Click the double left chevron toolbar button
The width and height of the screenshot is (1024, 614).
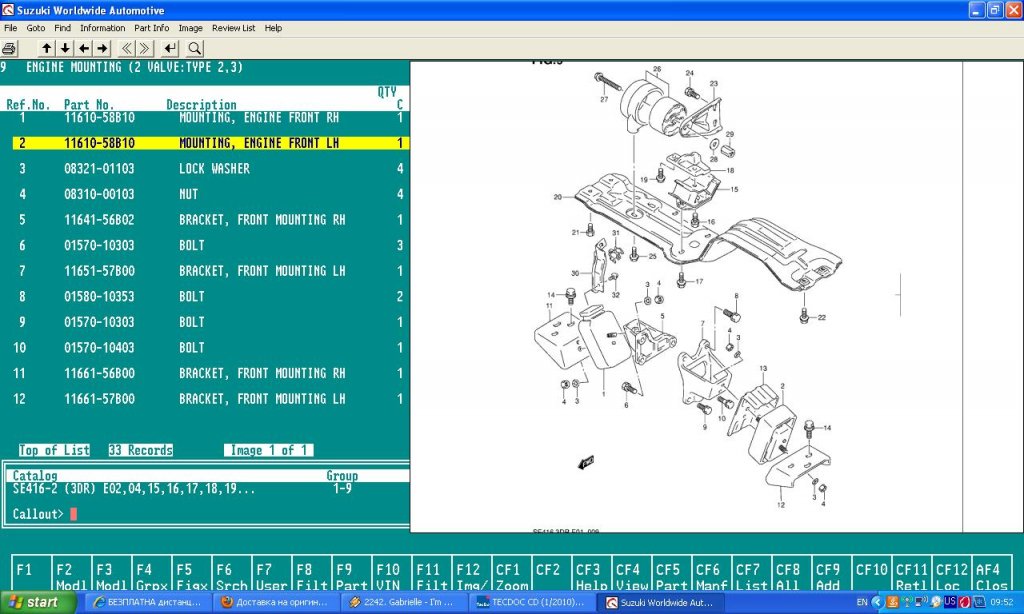coord(127,48)
